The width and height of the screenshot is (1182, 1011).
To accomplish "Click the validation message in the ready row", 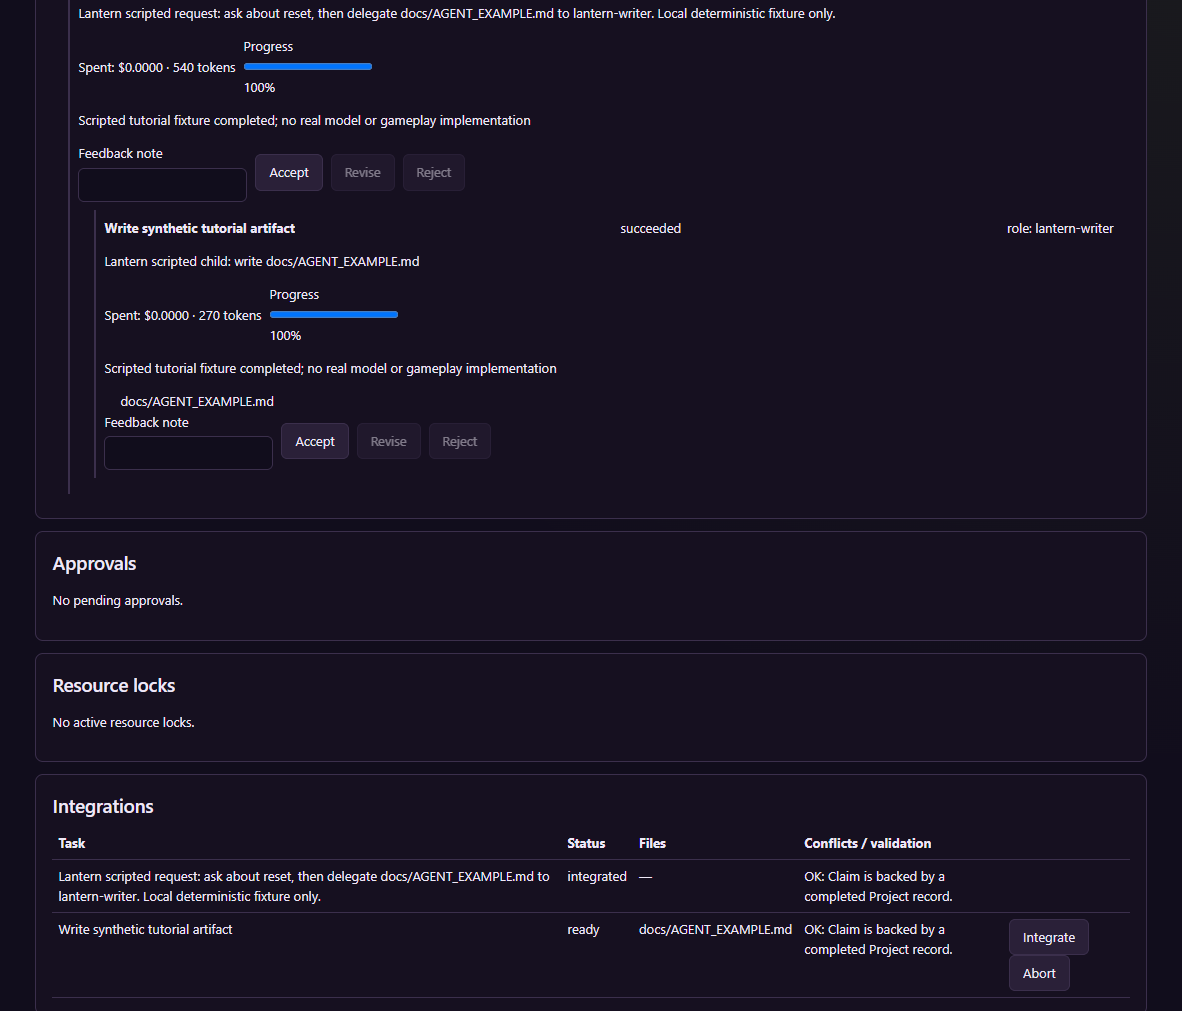I will (x=878, y=939).
